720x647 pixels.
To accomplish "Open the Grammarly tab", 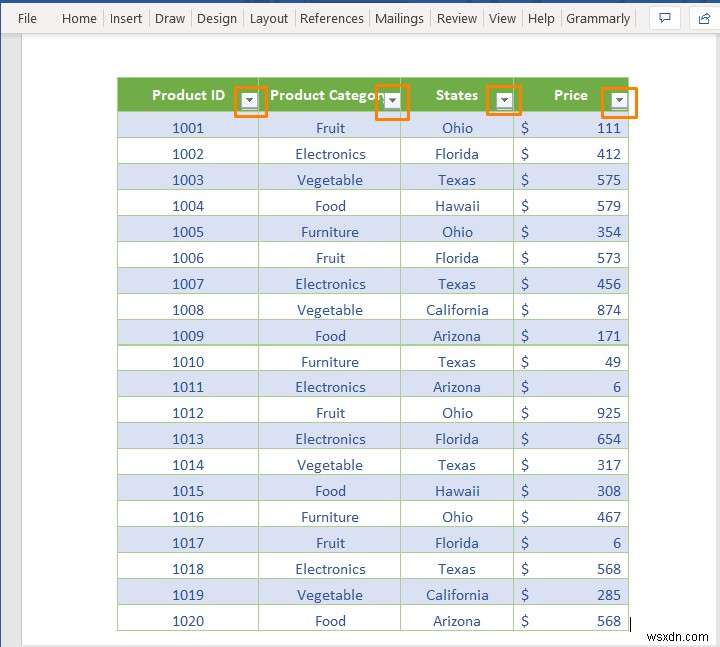I will 598,18.
